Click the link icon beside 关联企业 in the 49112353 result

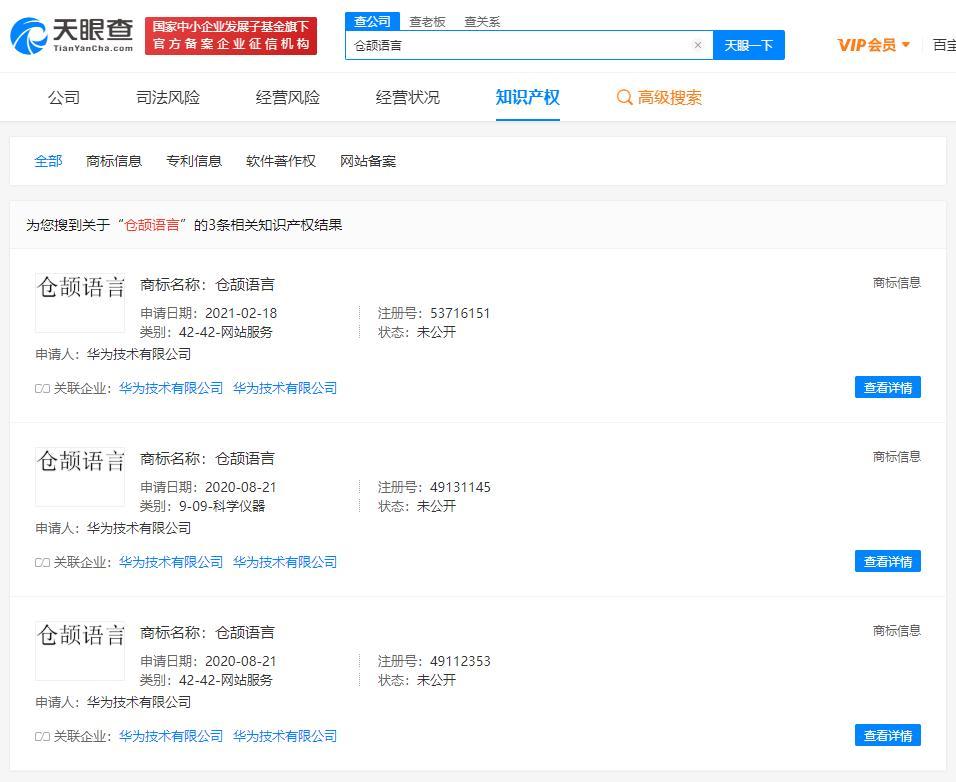click(x=42, y=736)
